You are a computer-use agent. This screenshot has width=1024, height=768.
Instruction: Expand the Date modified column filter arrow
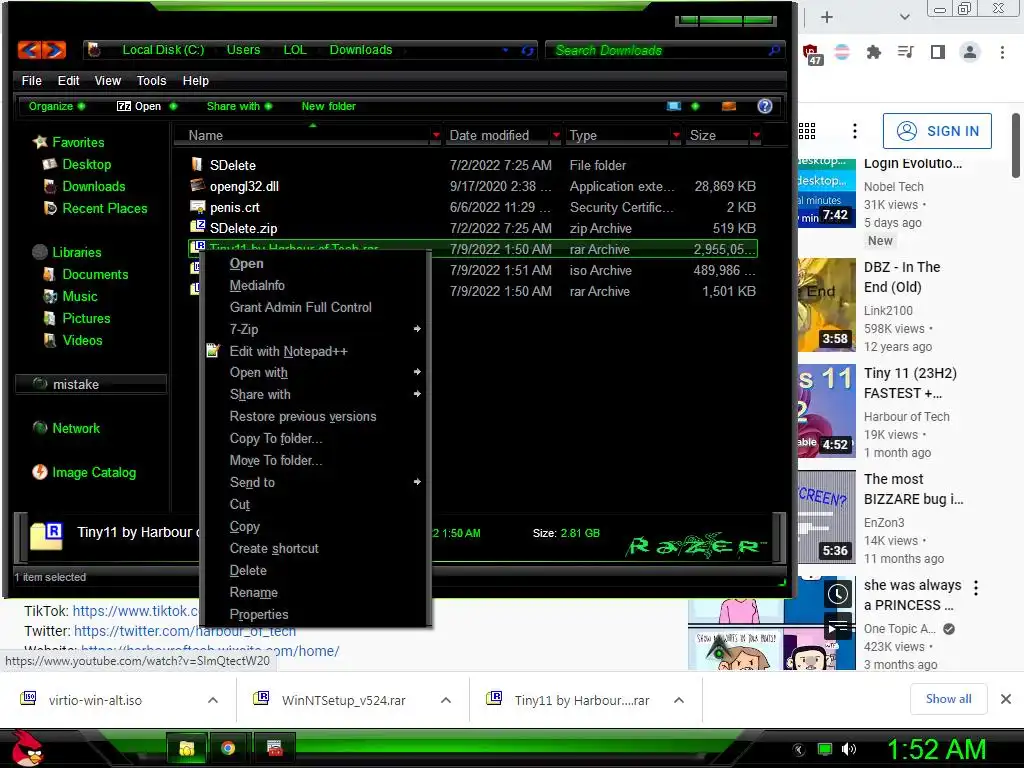(x=556, y=135)
